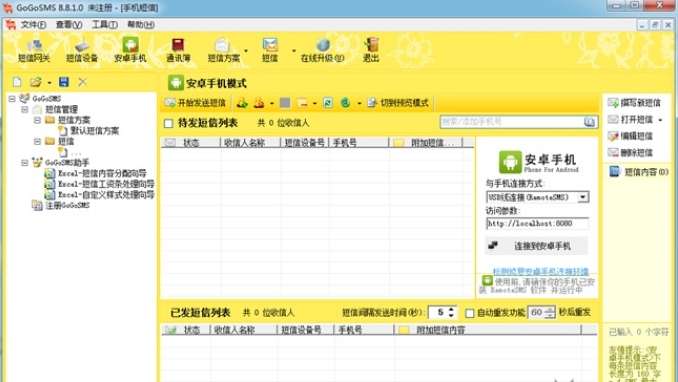Open dropdown arrow after green recycle icon
This screenshot has height=382, width=678.
tap(359, 103)
